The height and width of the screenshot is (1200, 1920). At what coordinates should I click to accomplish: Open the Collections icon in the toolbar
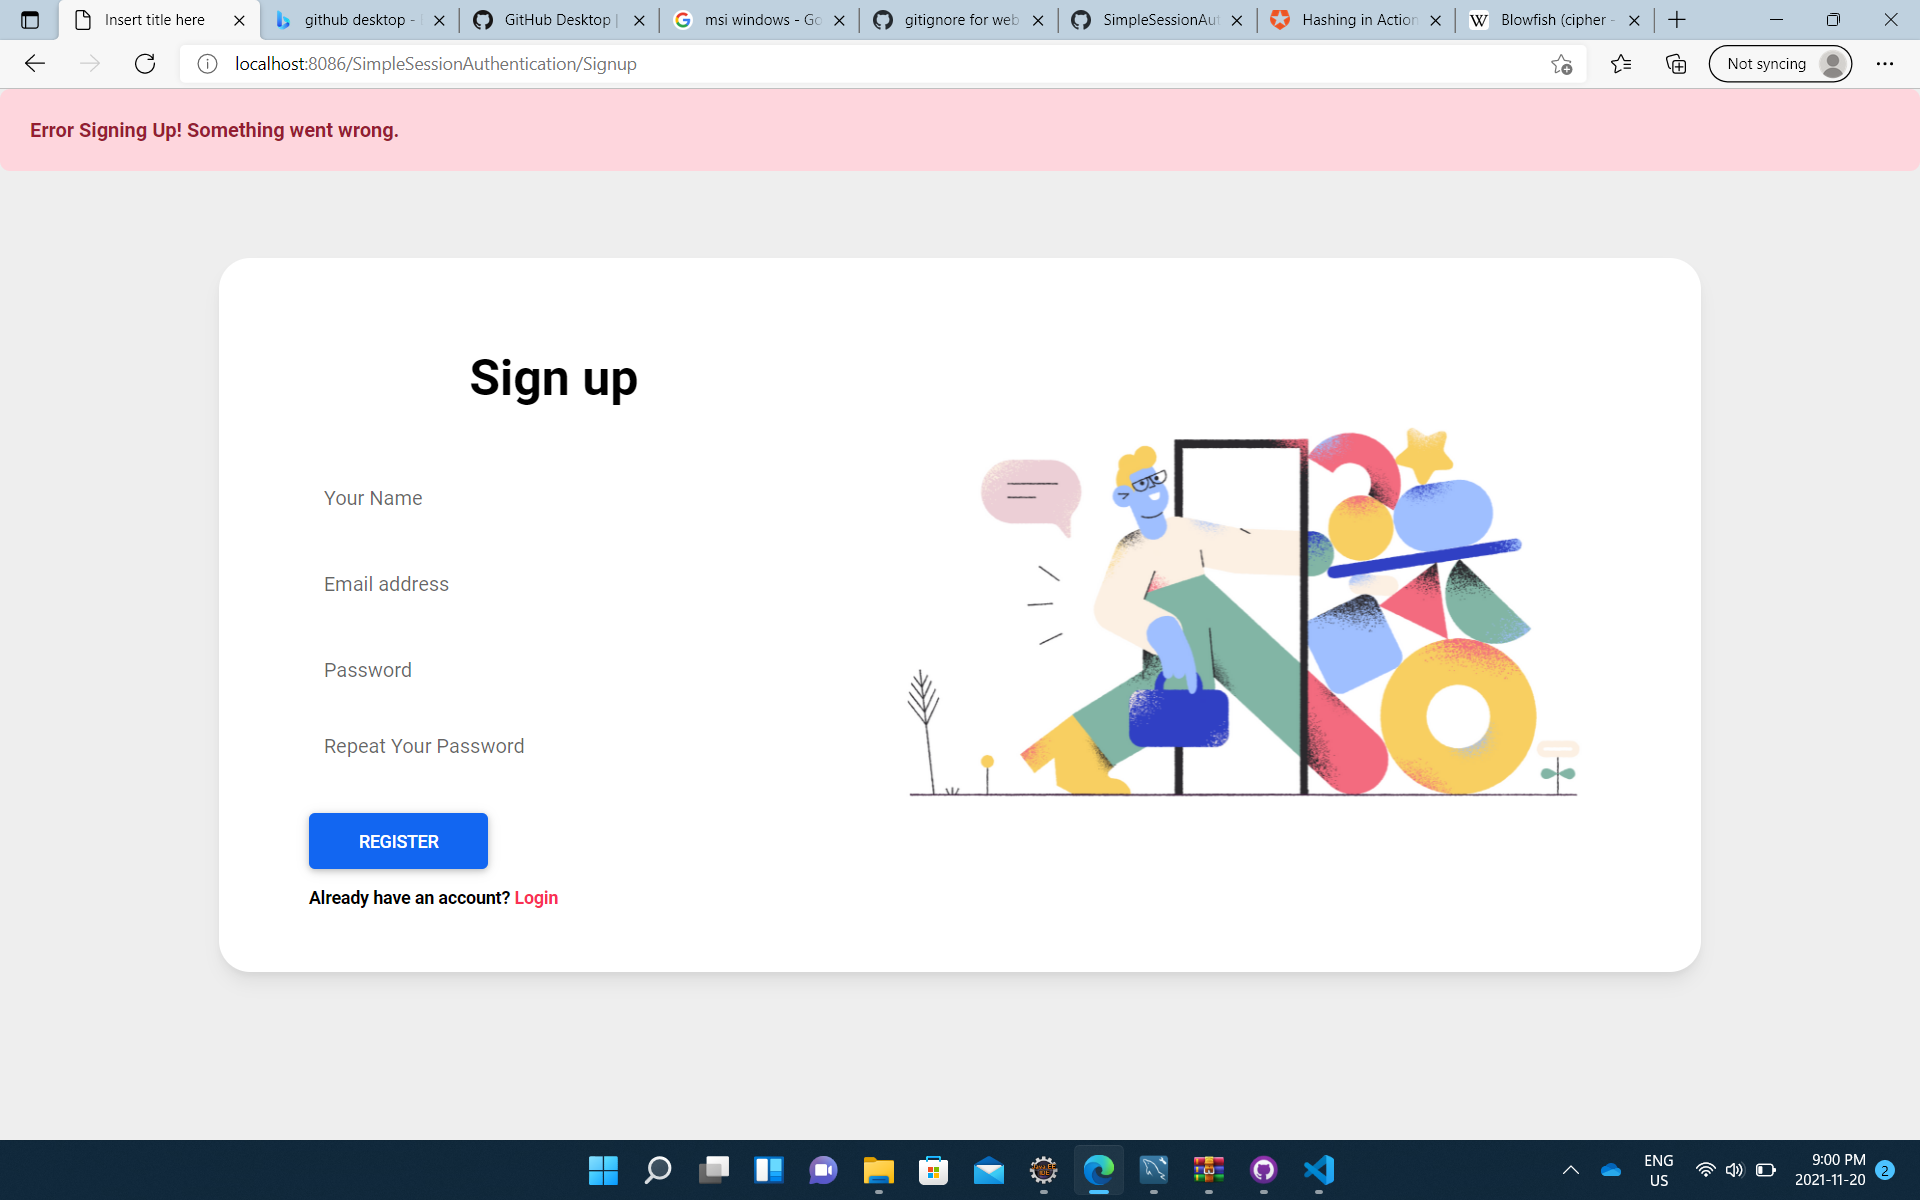pos(1676,64)
